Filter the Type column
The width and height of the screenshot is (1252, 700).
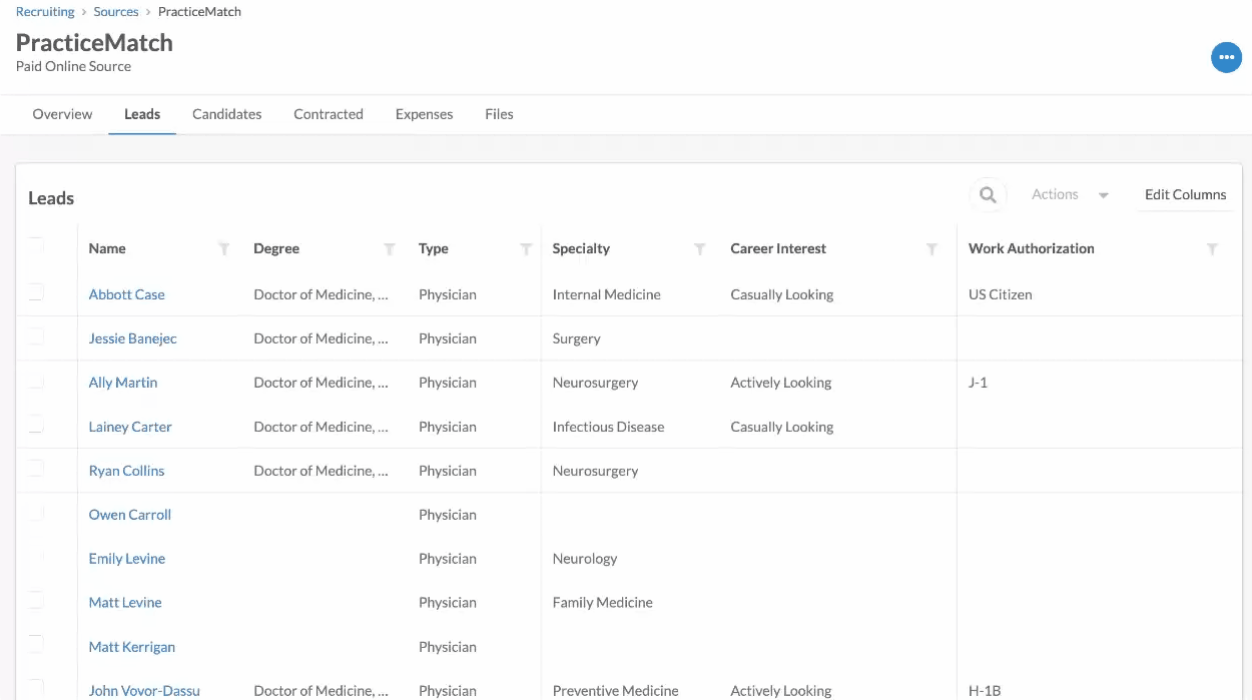pos(525,249)
